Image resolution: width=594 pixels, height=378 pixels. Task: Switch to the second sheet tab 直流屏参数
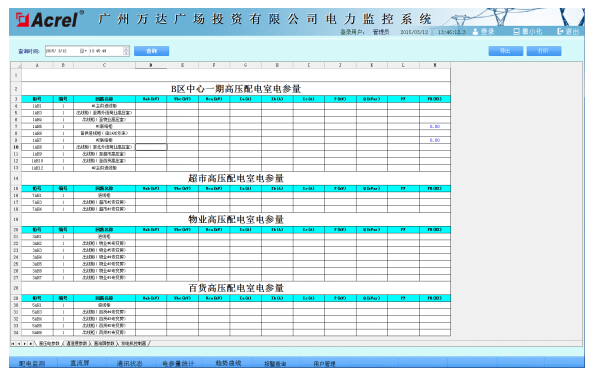click(x=76, y=344)
